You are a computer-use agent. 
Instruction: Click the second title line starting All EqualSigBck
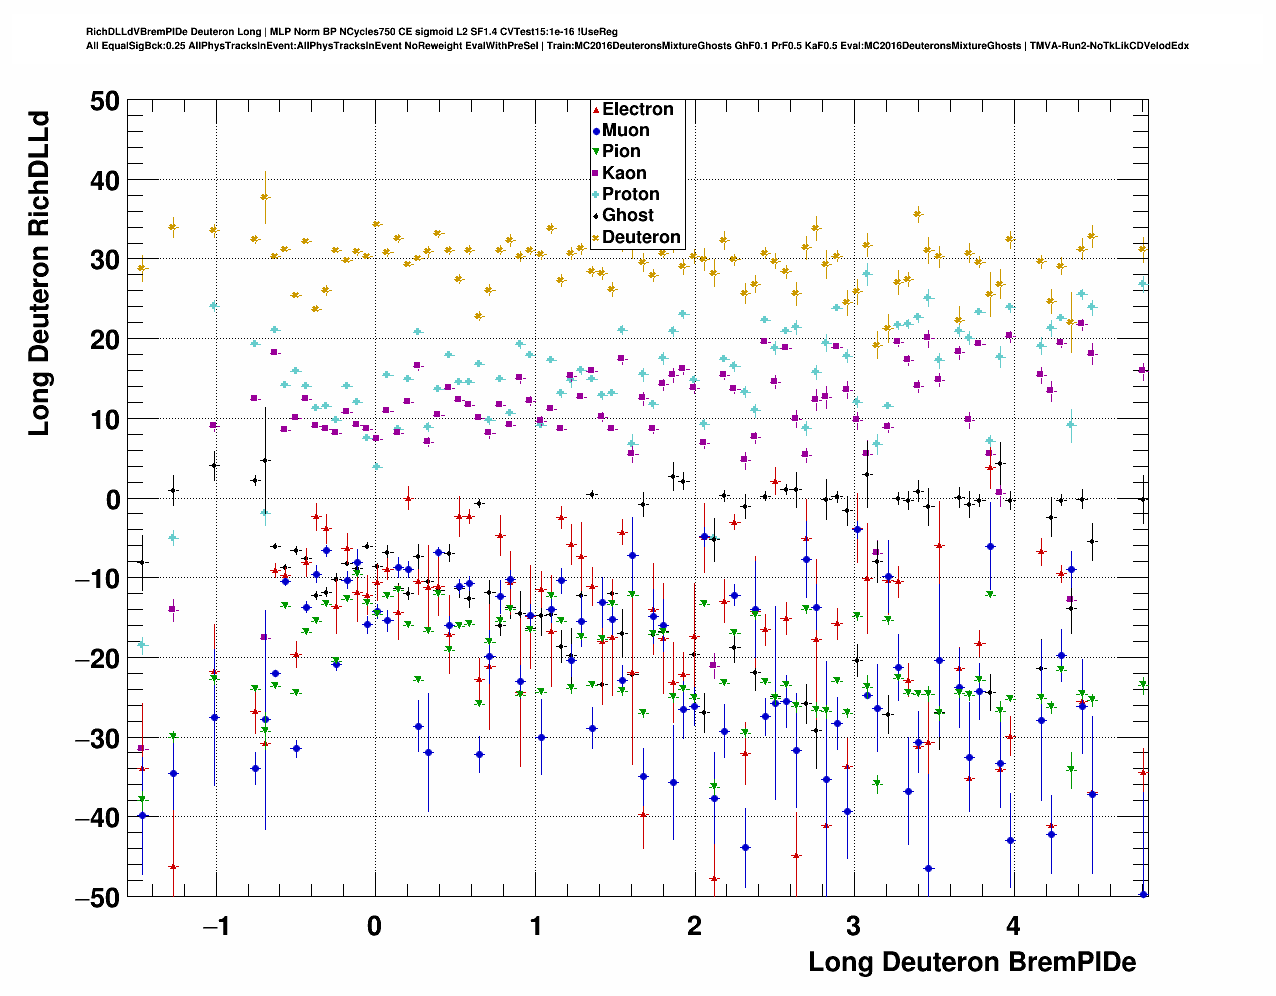[x=636, y=45]
